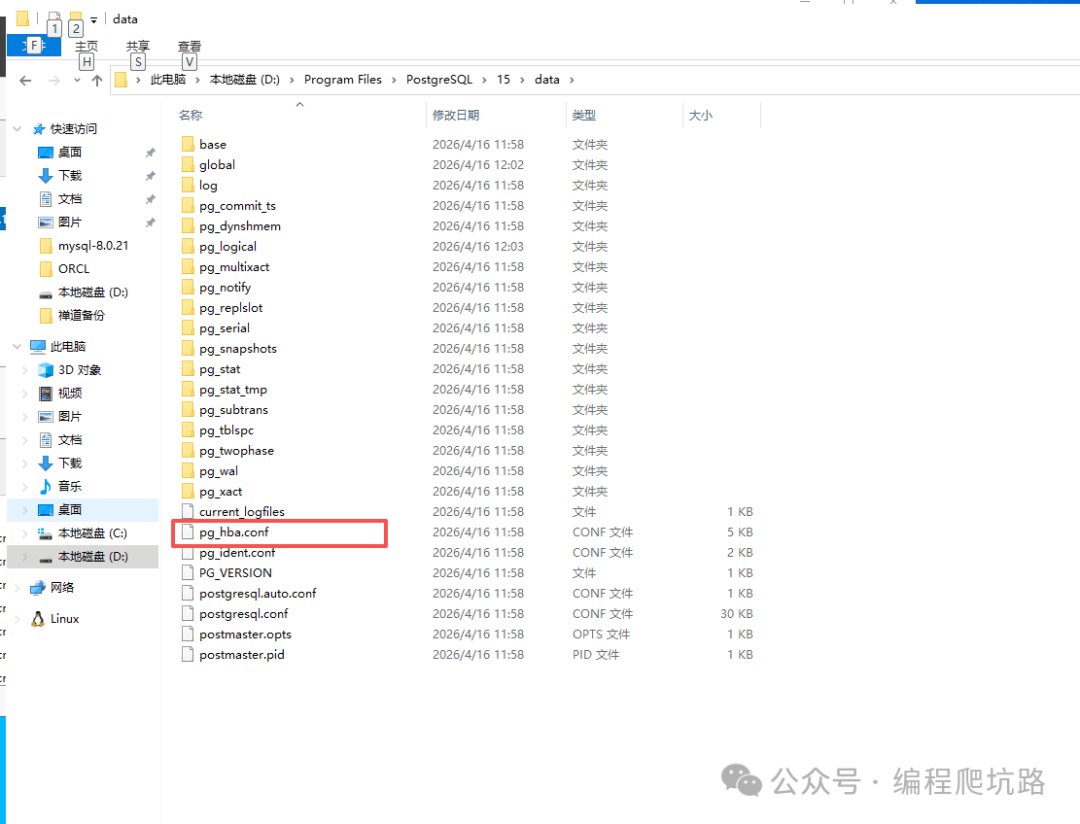Click the Up directory arrow button

pyautogui.click(x=97, y=80)
